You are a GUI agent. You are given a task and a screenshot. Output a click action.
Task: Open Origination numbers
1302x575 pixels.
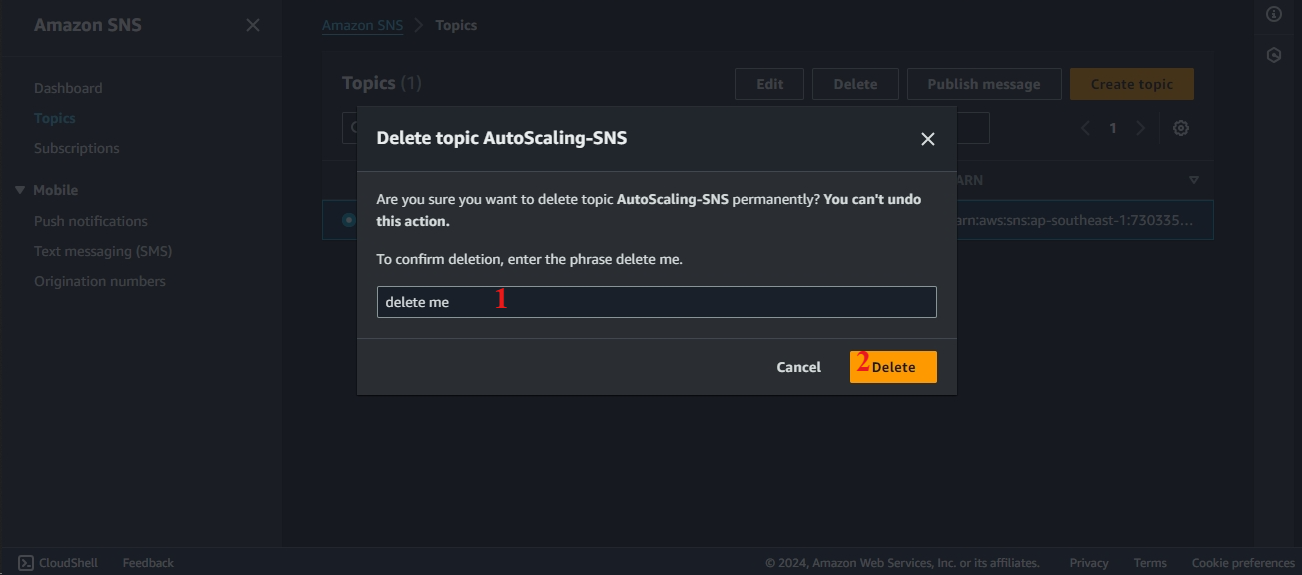(x=100, y=281)
